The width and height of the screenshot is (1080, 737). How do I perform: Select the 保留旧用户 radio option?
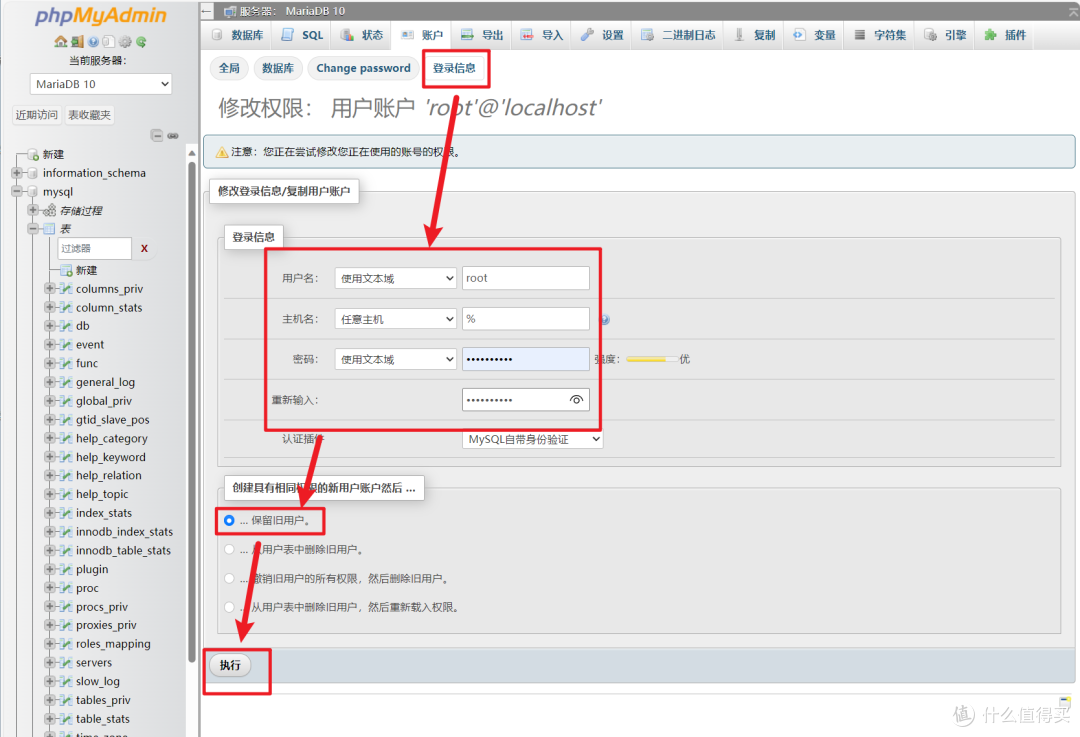coord(230,521)
